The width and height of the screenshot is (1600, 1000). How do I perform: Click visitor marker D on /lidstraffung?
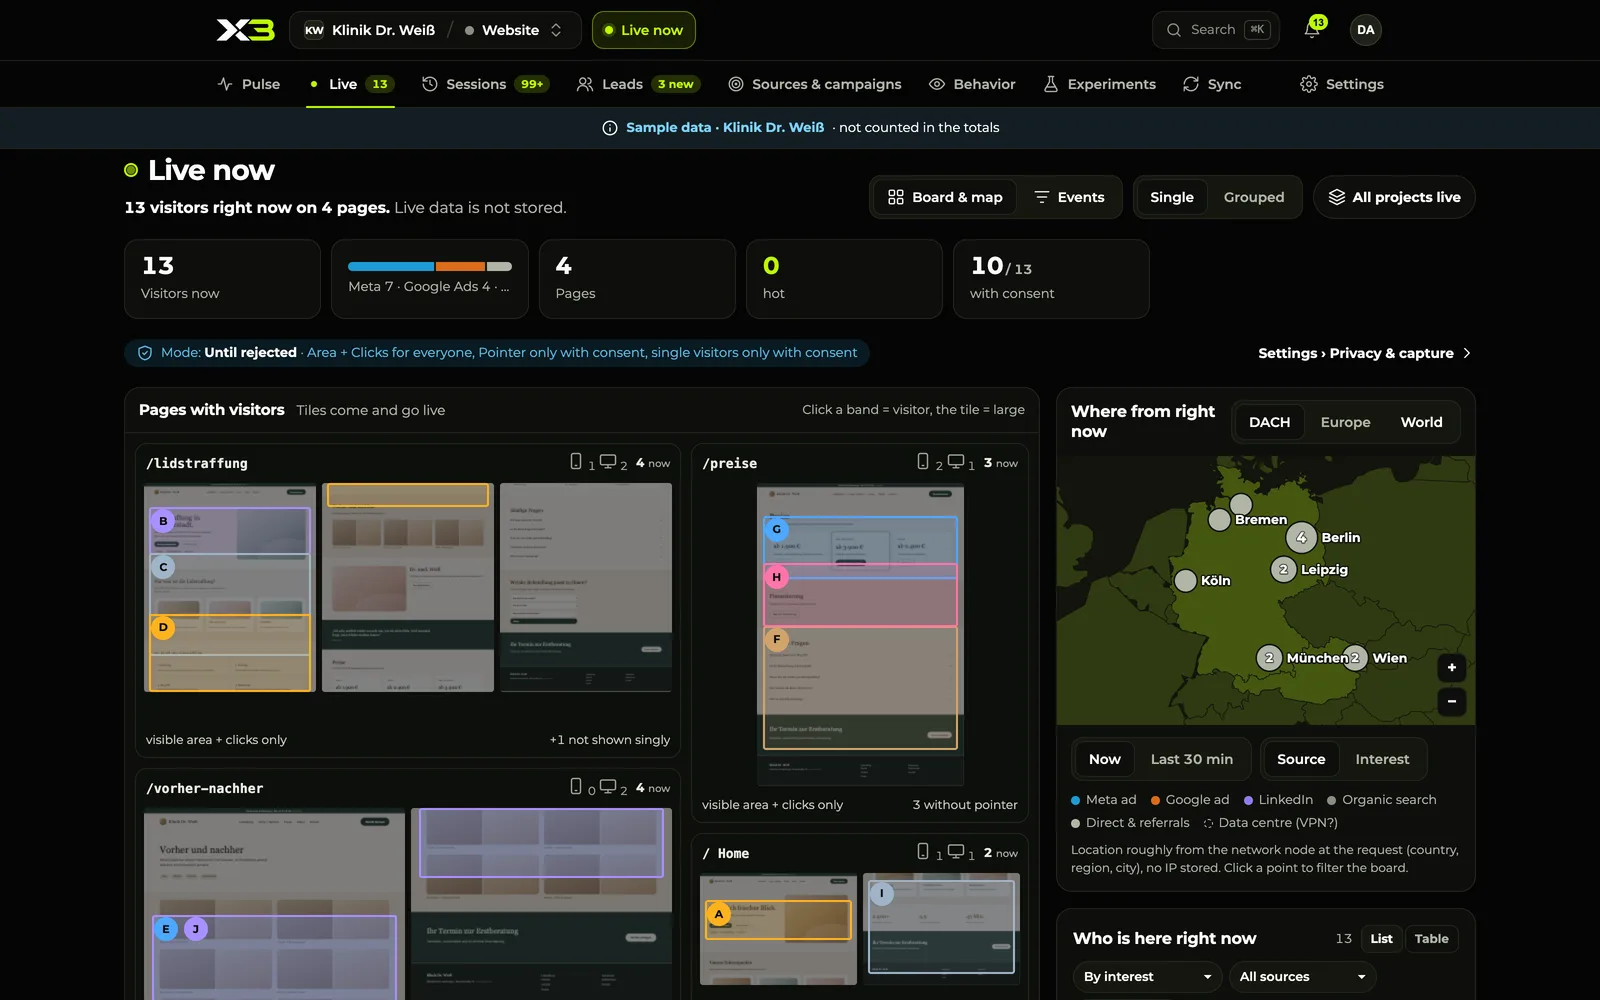point(163,627)
